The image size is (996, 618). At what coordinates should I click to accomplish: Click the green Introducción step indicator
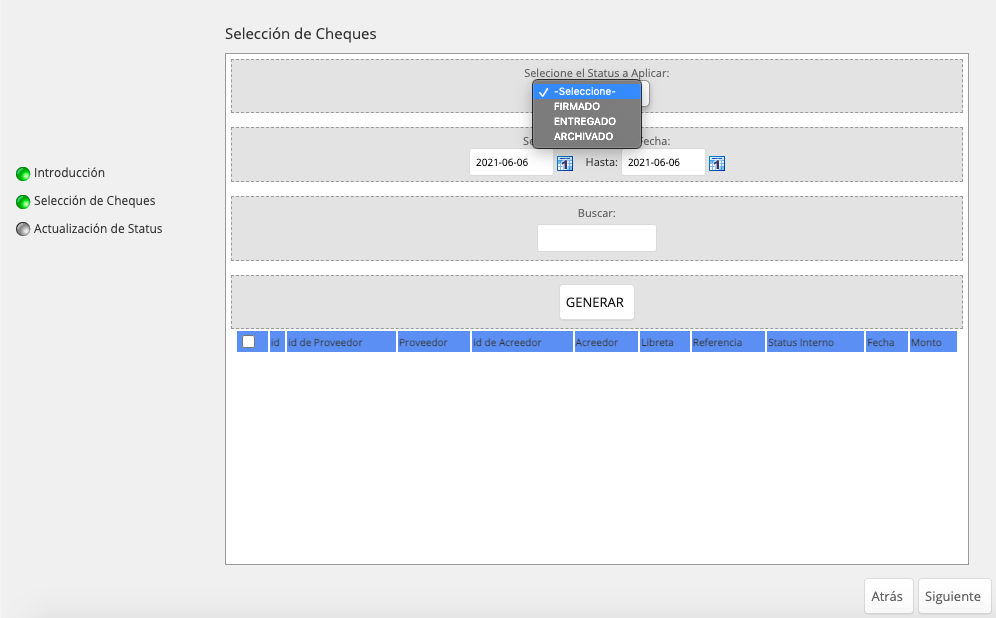[23, 173]
